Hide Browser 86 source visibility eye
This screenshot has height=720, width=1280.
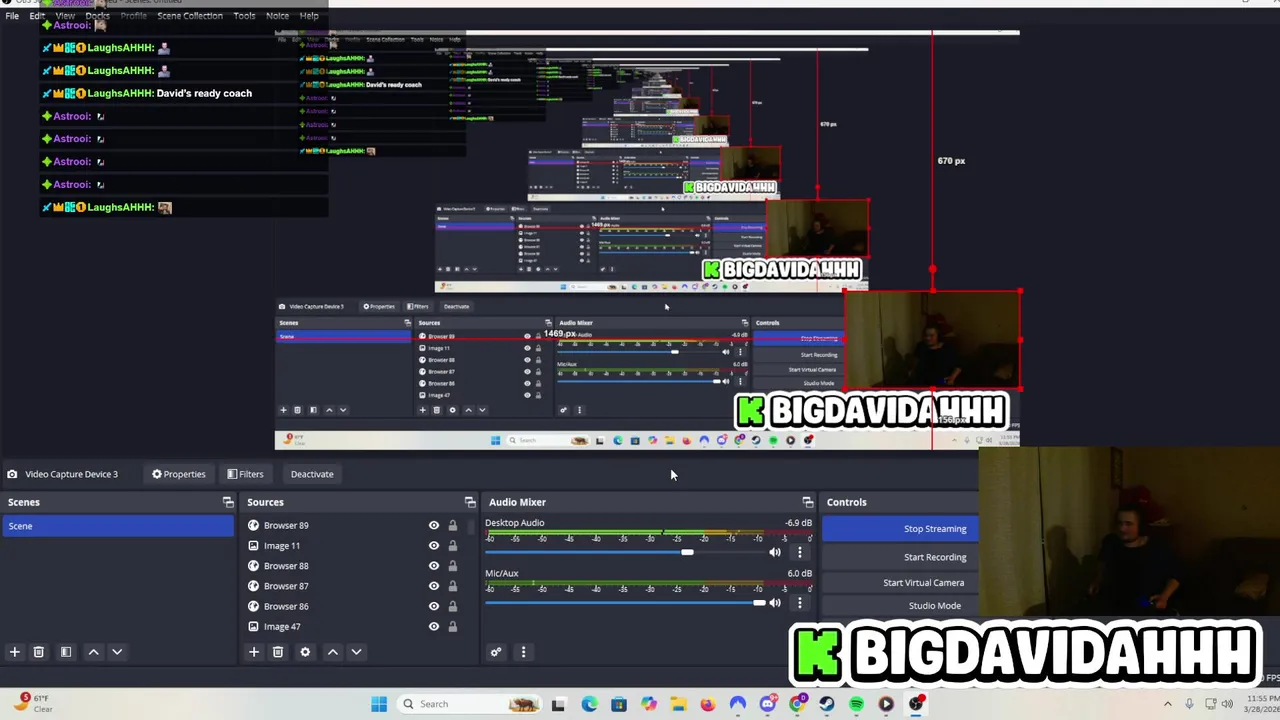434,606
